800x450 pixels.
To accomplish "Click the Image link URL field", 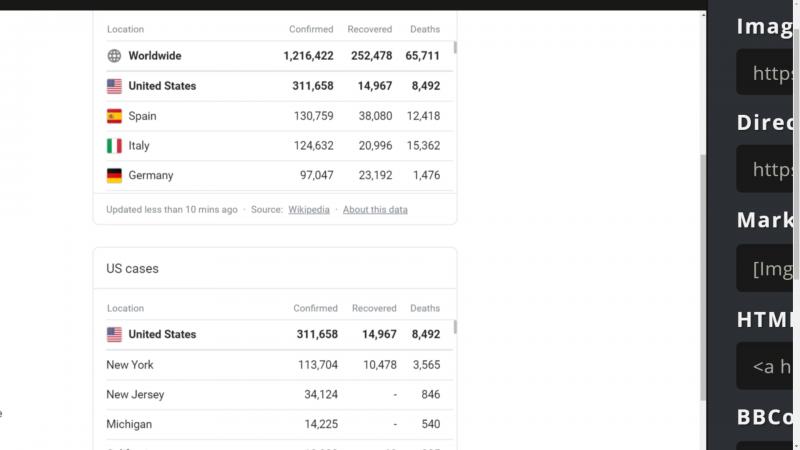I will (x=764, y=72).
